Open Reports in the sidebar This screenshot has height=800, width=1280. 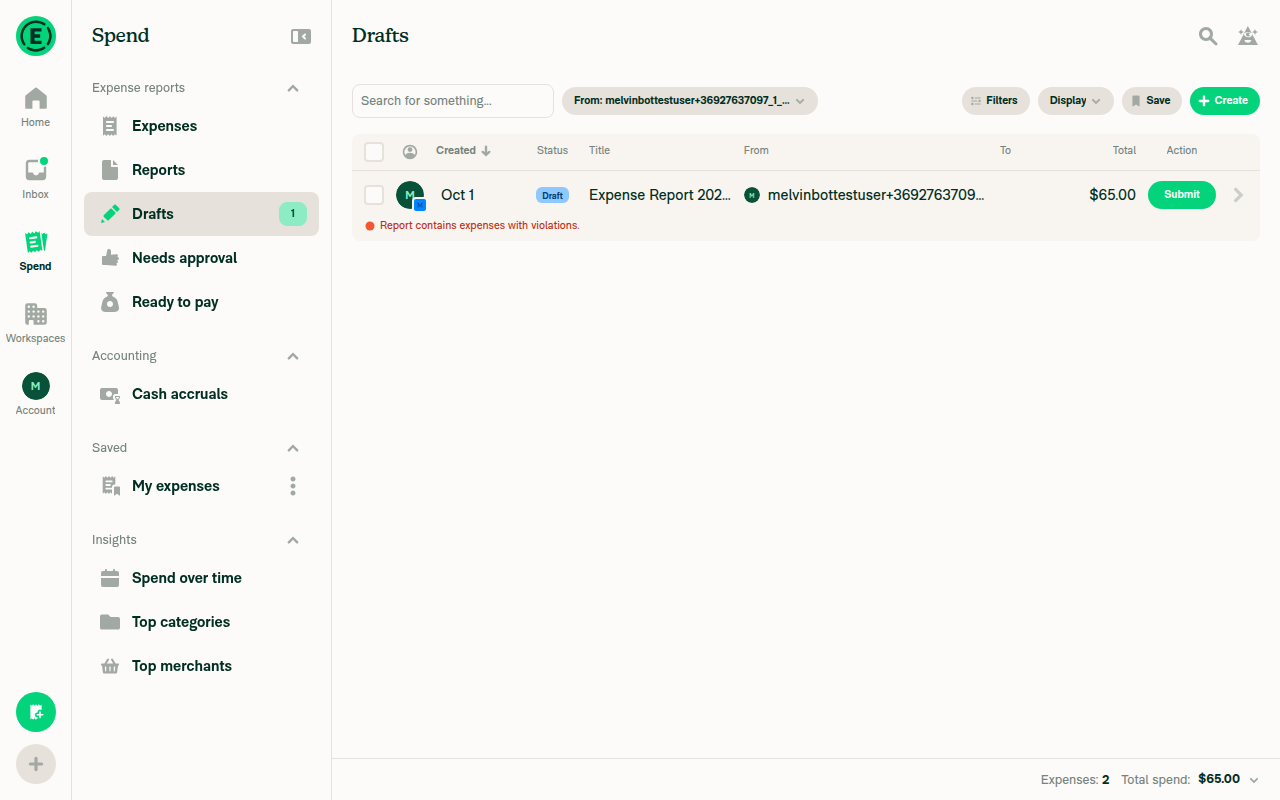coord(201,170)
